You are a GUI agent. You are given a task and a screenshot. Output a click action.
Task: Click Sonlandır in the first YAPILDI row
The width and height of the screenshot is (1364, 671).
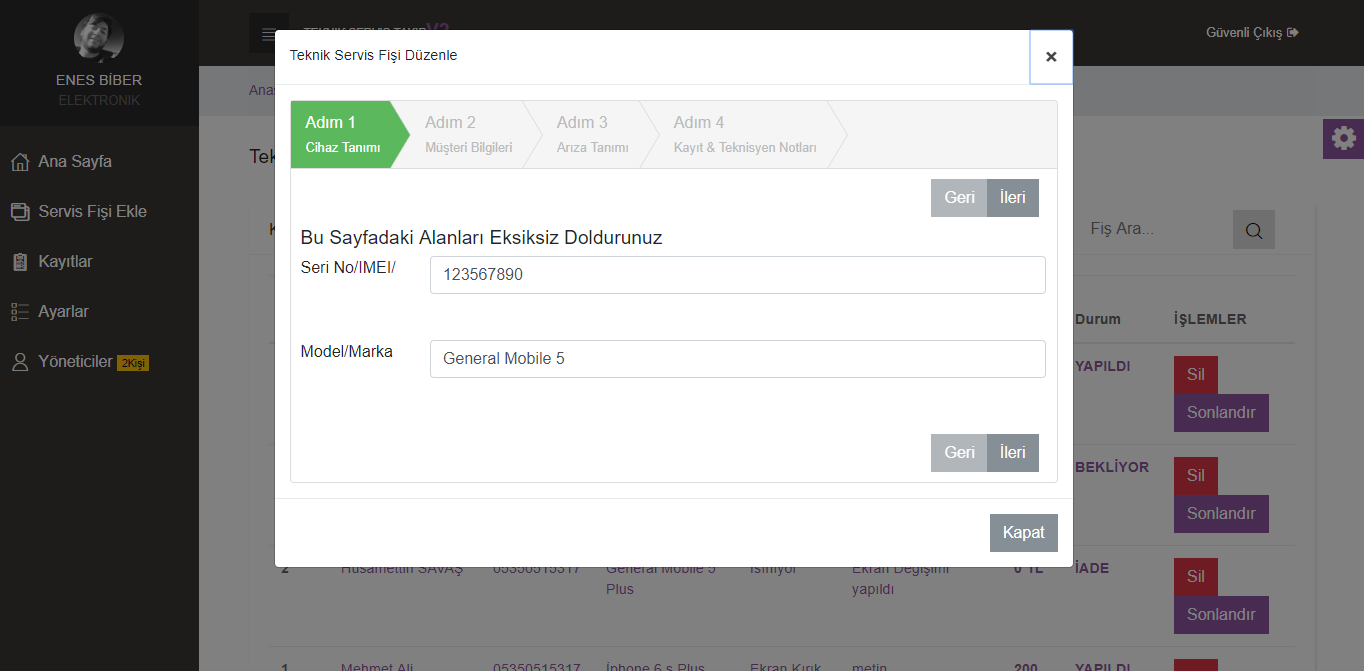[1221, 413]
